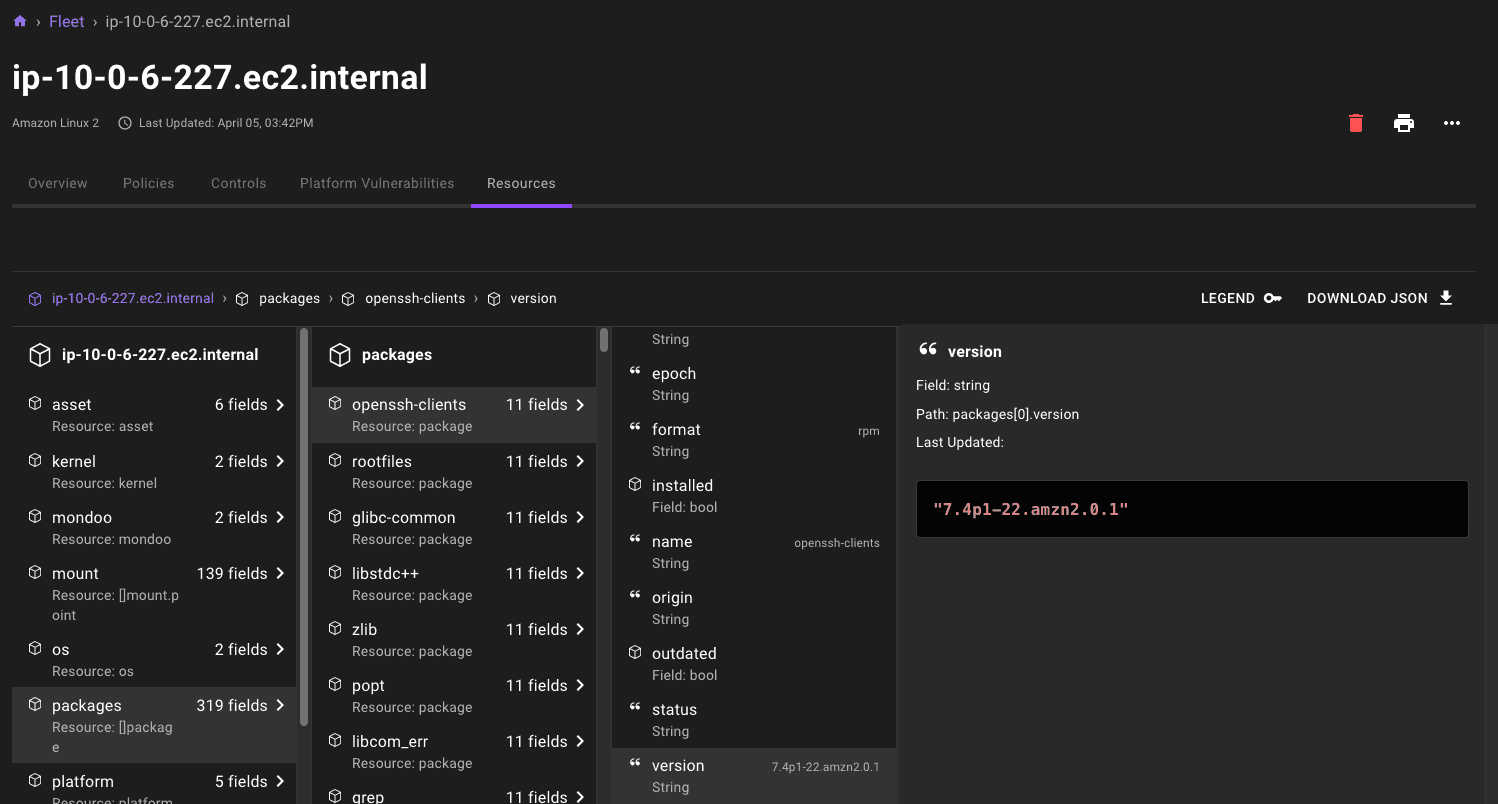Switch to the Policies tab

point(148,183)
